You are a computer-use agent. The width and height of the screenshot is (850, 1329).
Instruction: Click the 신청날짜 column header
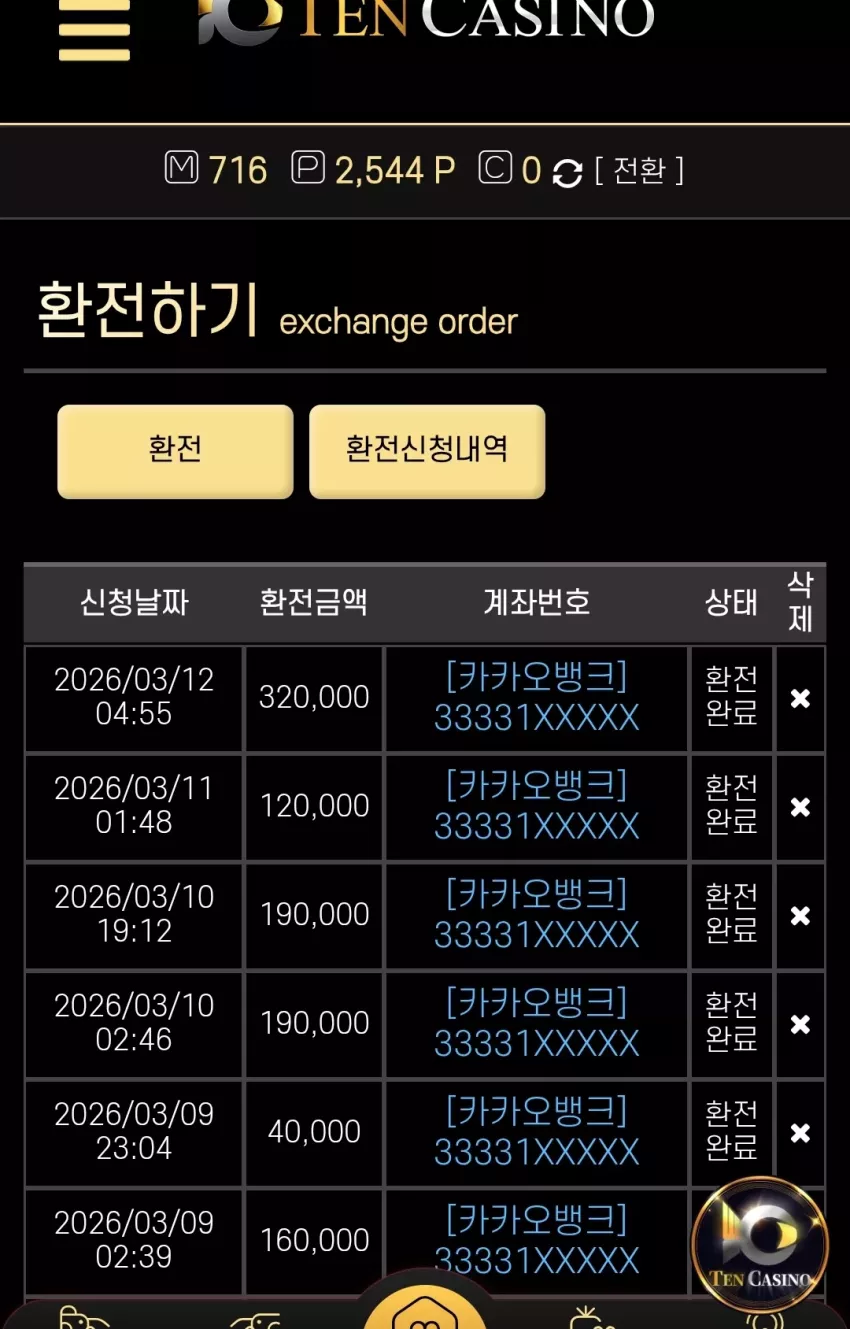(134, 602)
